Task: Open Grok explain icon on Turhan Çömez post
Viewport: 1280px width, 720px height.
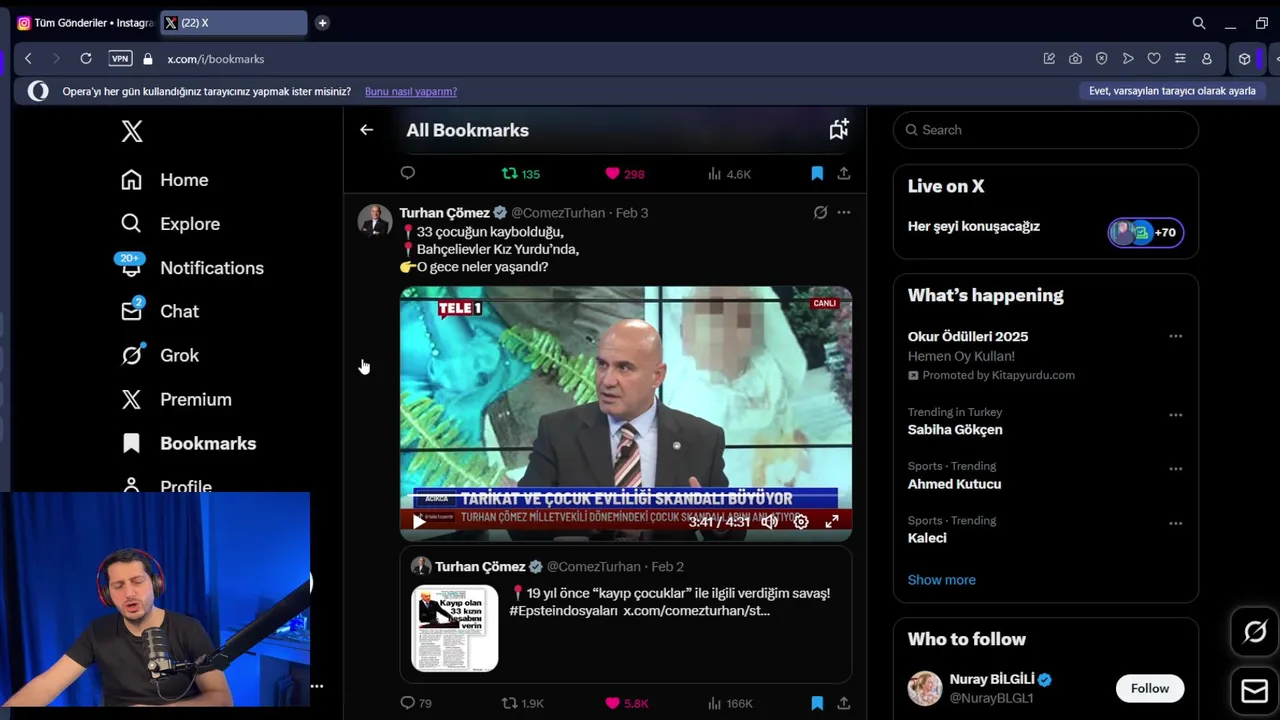Action: pyautogui.click(x=820, y=213)
